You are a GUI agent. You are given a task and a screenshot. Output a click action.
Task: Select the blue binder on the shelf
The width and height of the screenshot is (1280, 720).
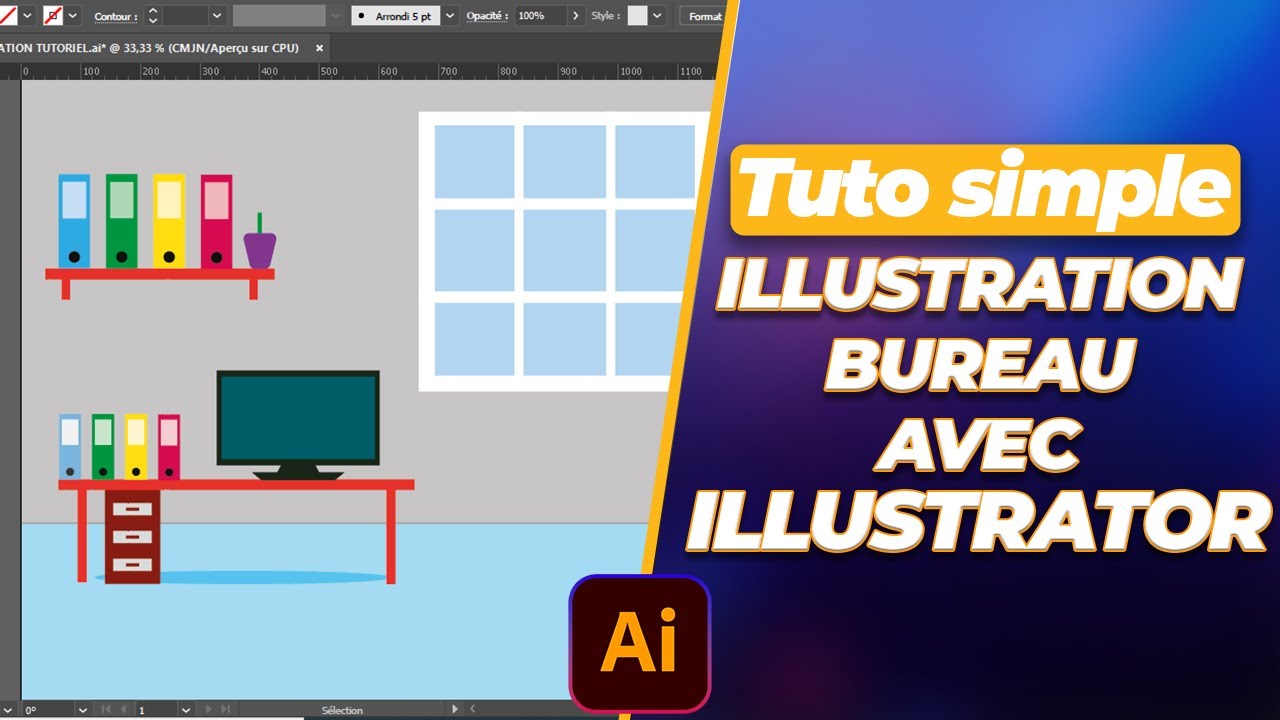click(x=74, y=222)
